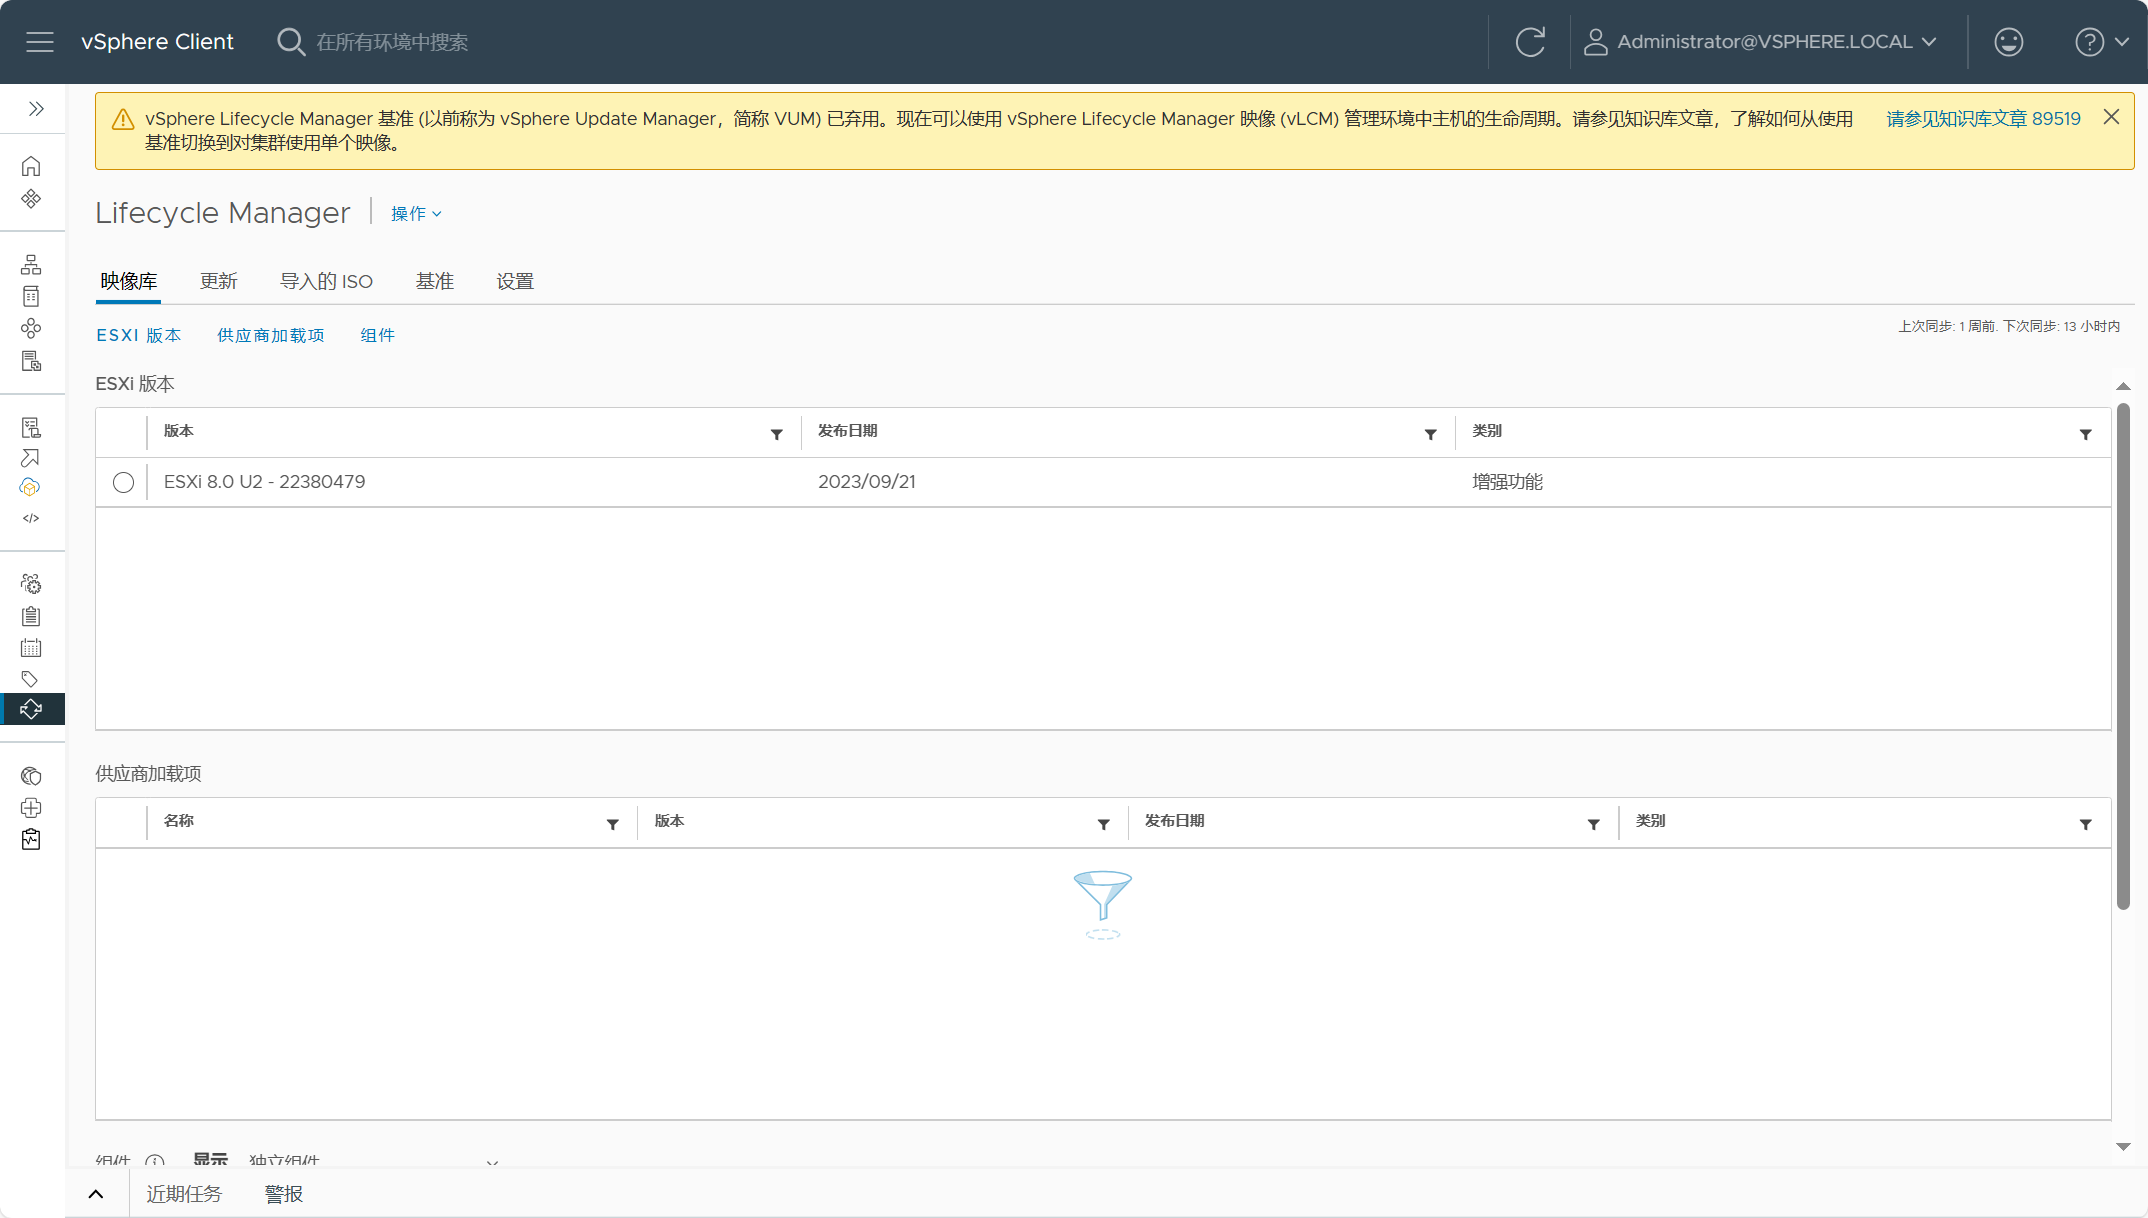Filter vendor add-ons 类别 column

coord(2085,824)
